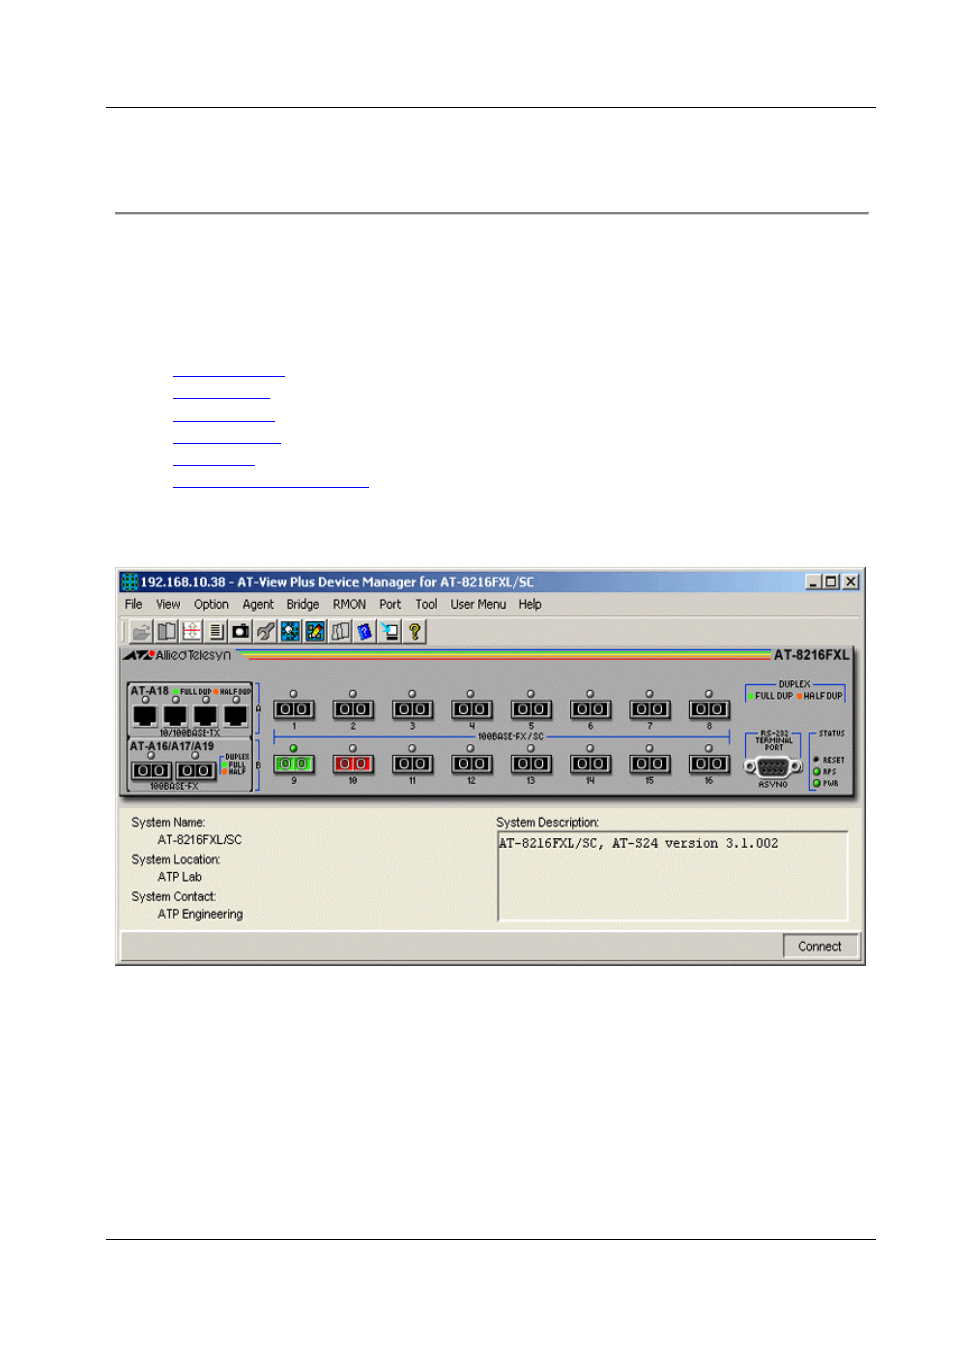Click the system contact value ATP Engineering
The image size is (954, 1350).
point(200,914)
